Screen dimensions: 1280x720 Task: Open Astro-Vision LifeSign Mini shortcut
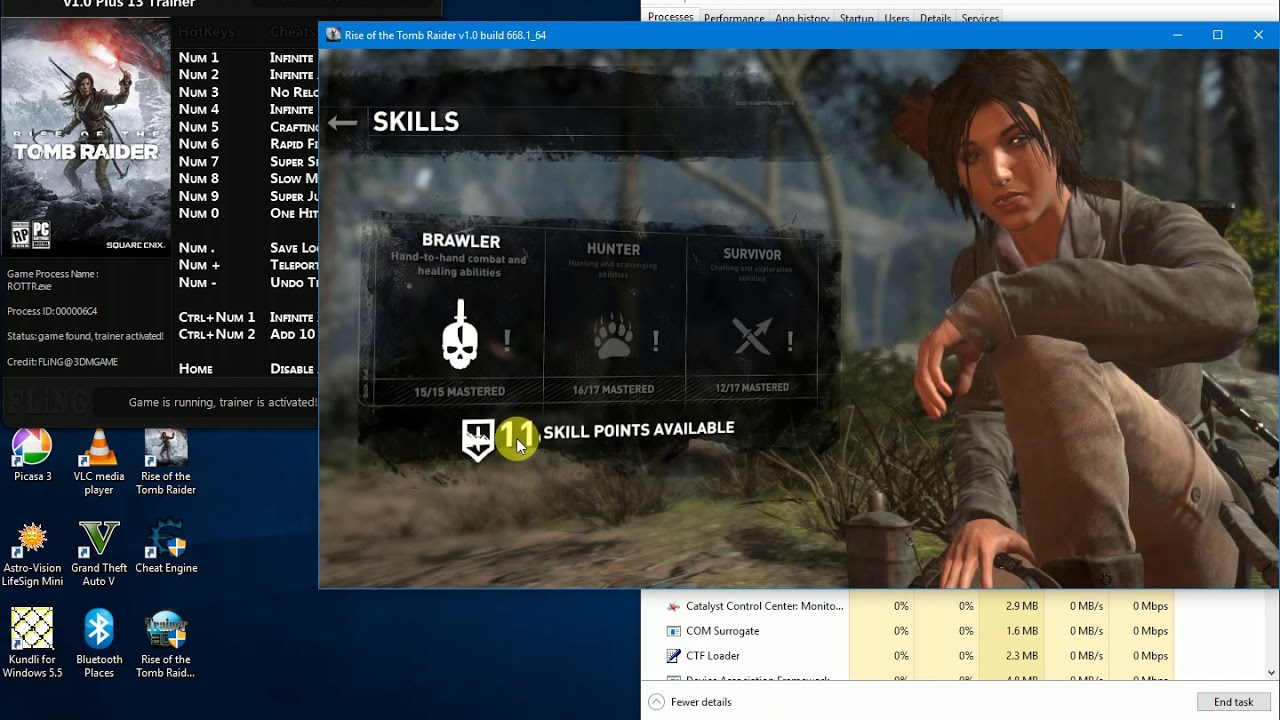click(x=32, y=554)
